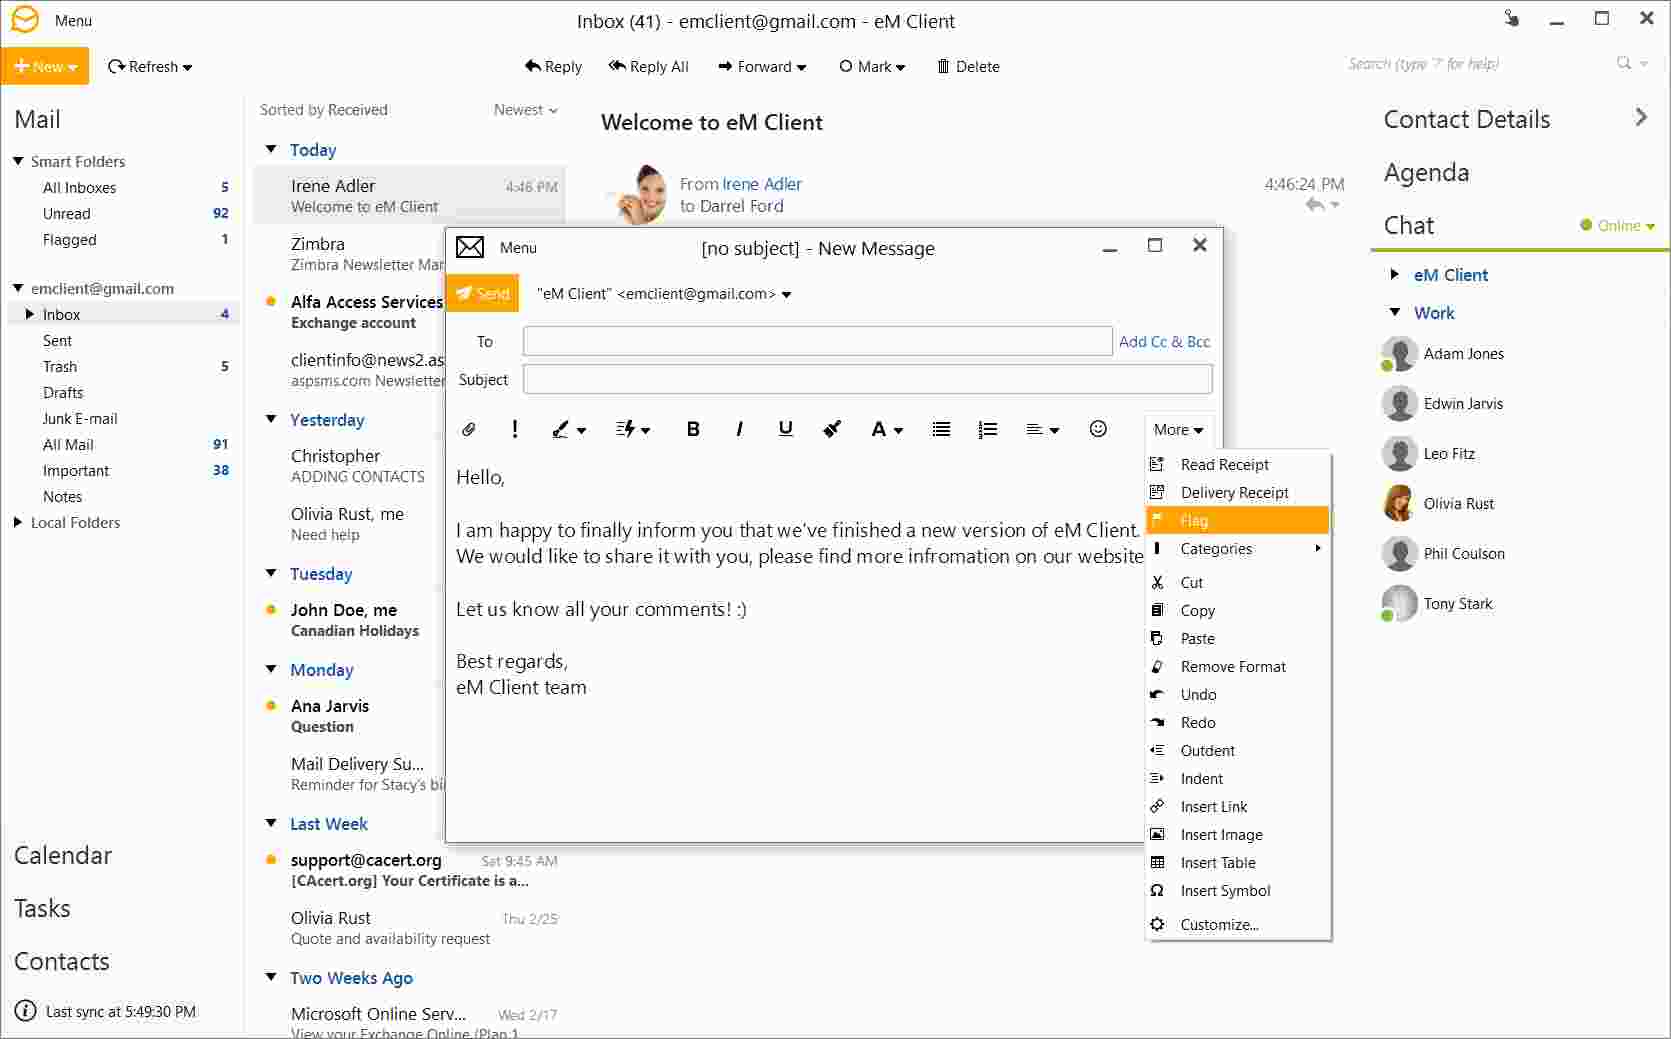Open the Contacts section
Viewport: 1671px width, 1039px height.
click(62, 961)
